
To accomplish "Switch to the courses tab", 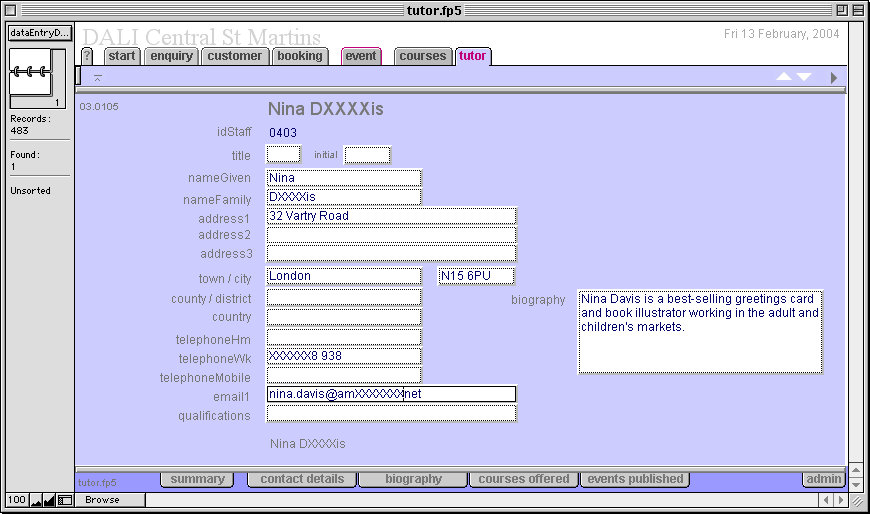I will (x=422, y=56).
